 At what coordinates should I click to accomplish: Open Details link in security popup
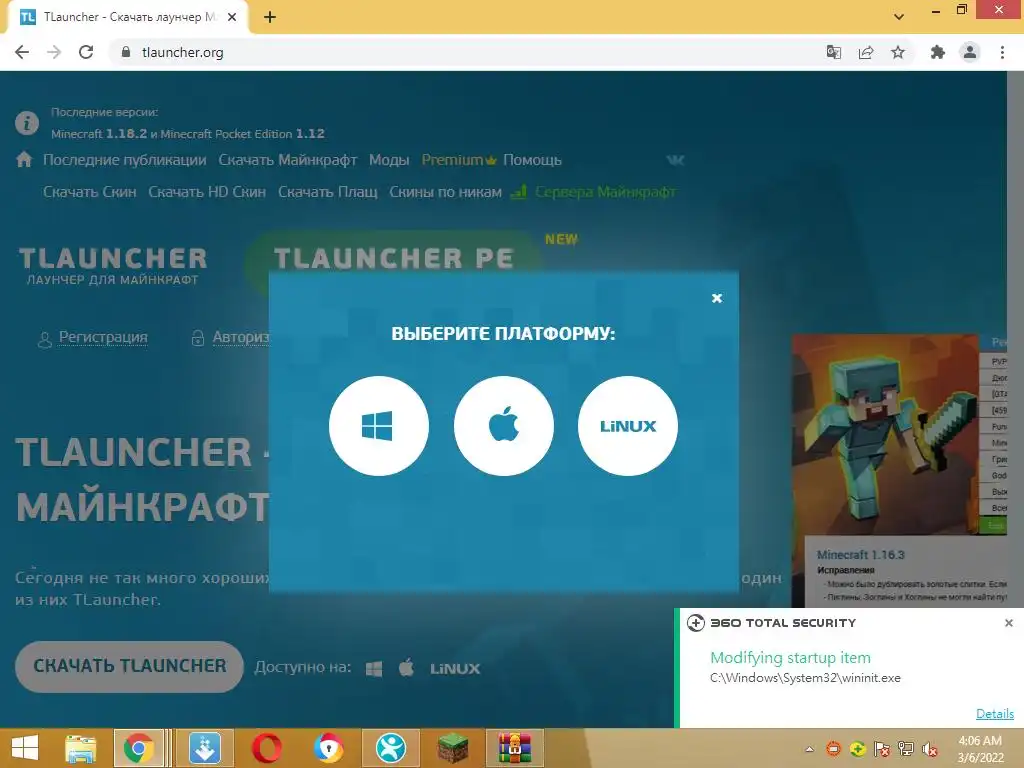(995, 714)
